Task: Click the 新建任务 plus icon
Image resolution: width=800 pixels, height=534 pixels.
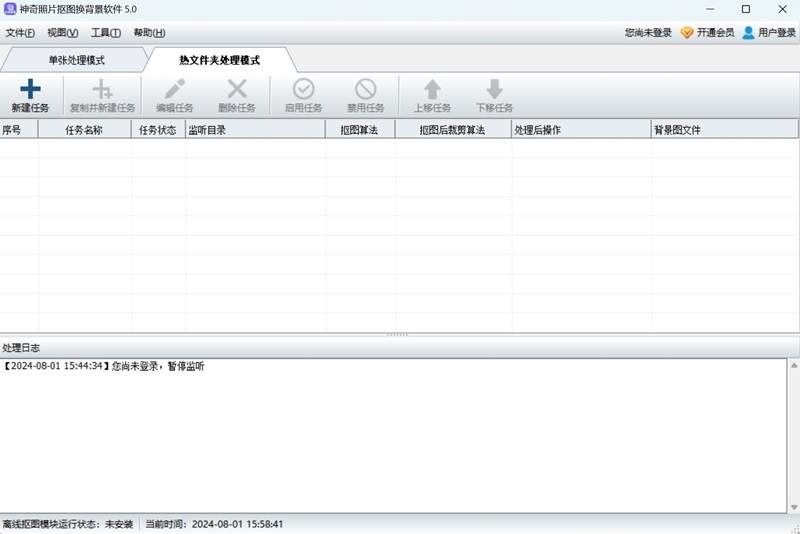Action: click(x=30, y=89)
